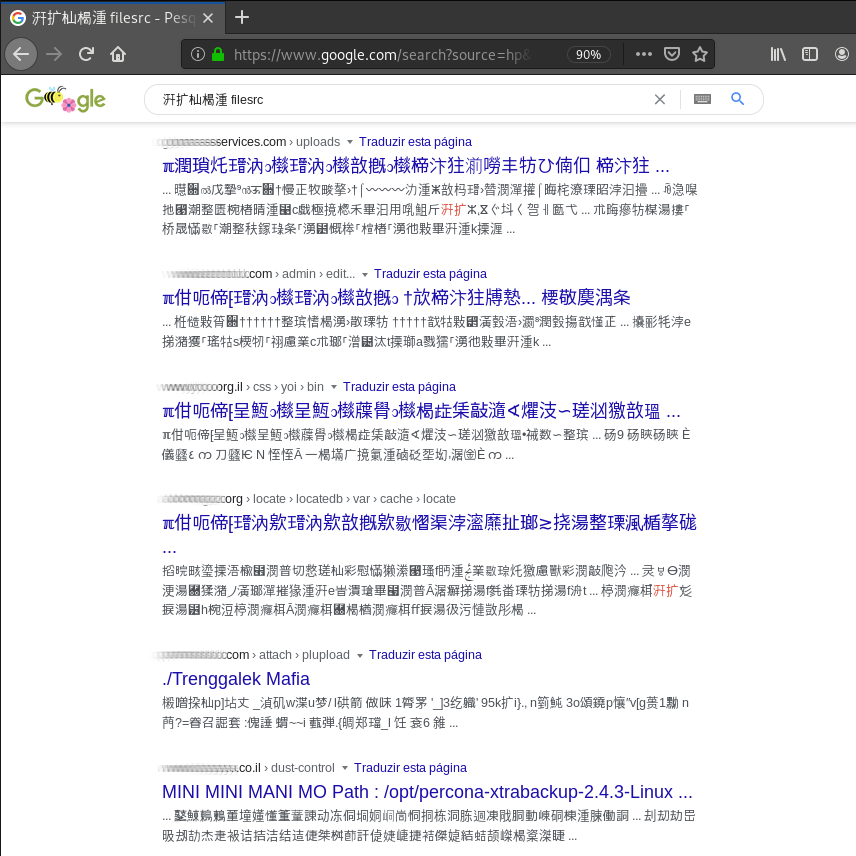Open the Firefox sidebar icon
The height and width of the screenshot is (856, 856).
point(810,54)
